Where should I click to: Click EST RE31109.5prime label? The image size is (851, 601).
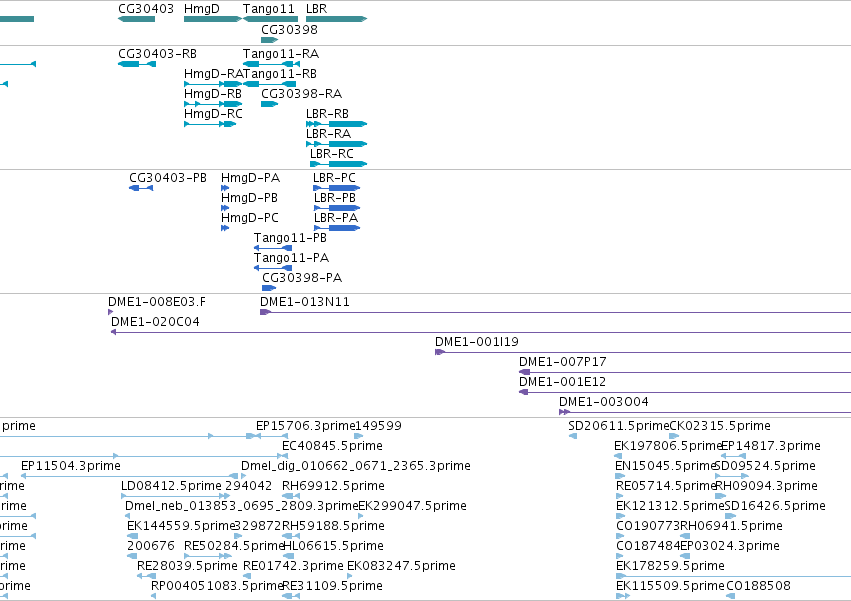pos(332,586)
